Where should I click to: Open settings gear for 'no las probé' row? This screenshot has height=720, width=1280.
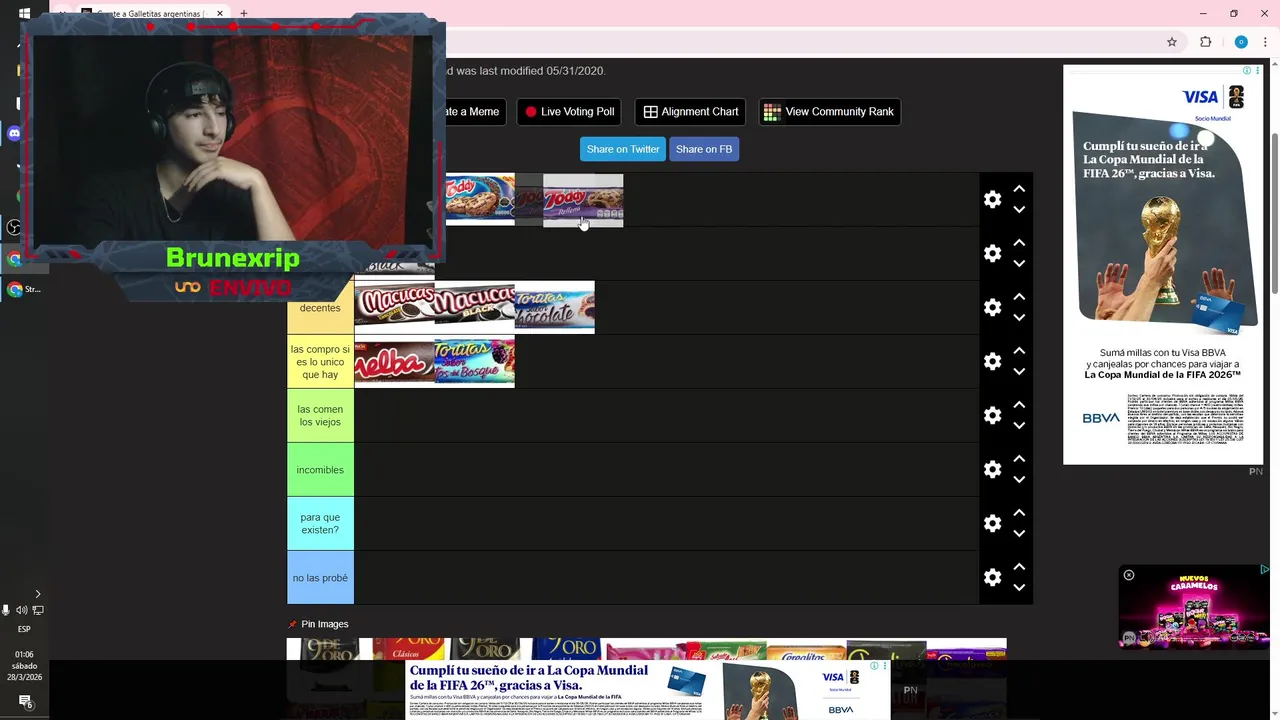992,577
